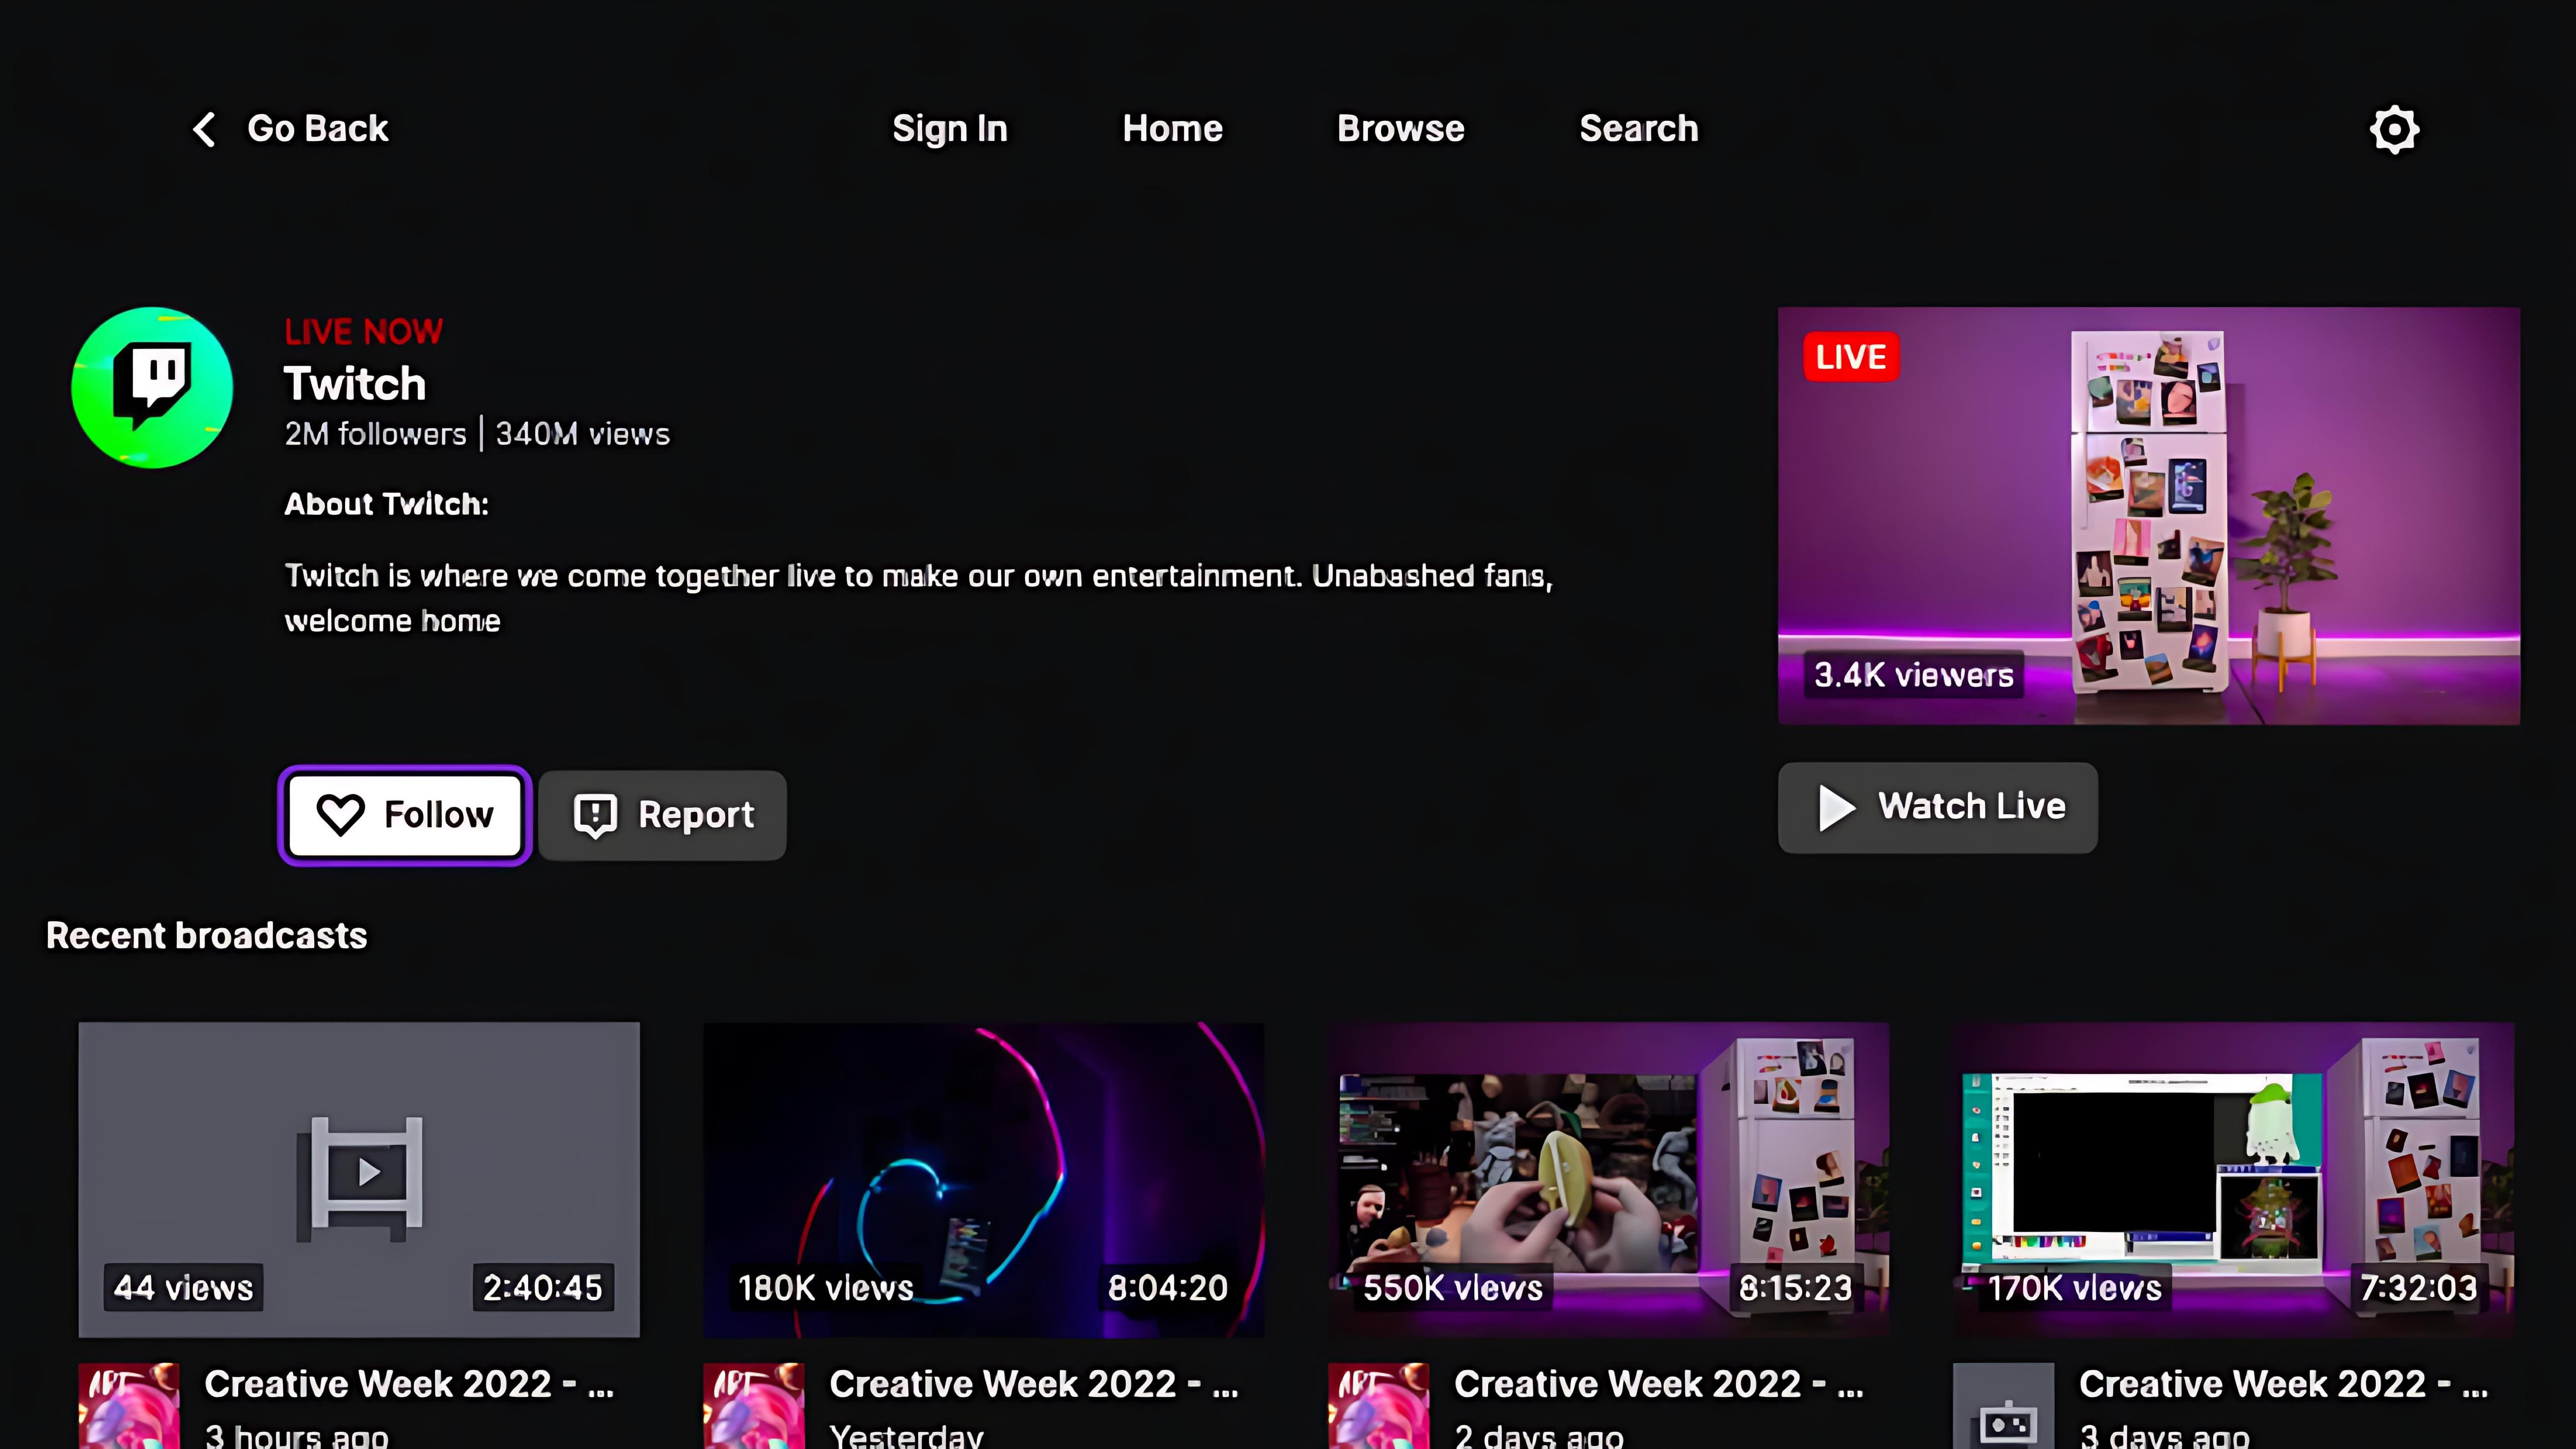The image size is (2576, 1449).
Task: Click the Report speech-bubble icon
Action: (595, 816)
